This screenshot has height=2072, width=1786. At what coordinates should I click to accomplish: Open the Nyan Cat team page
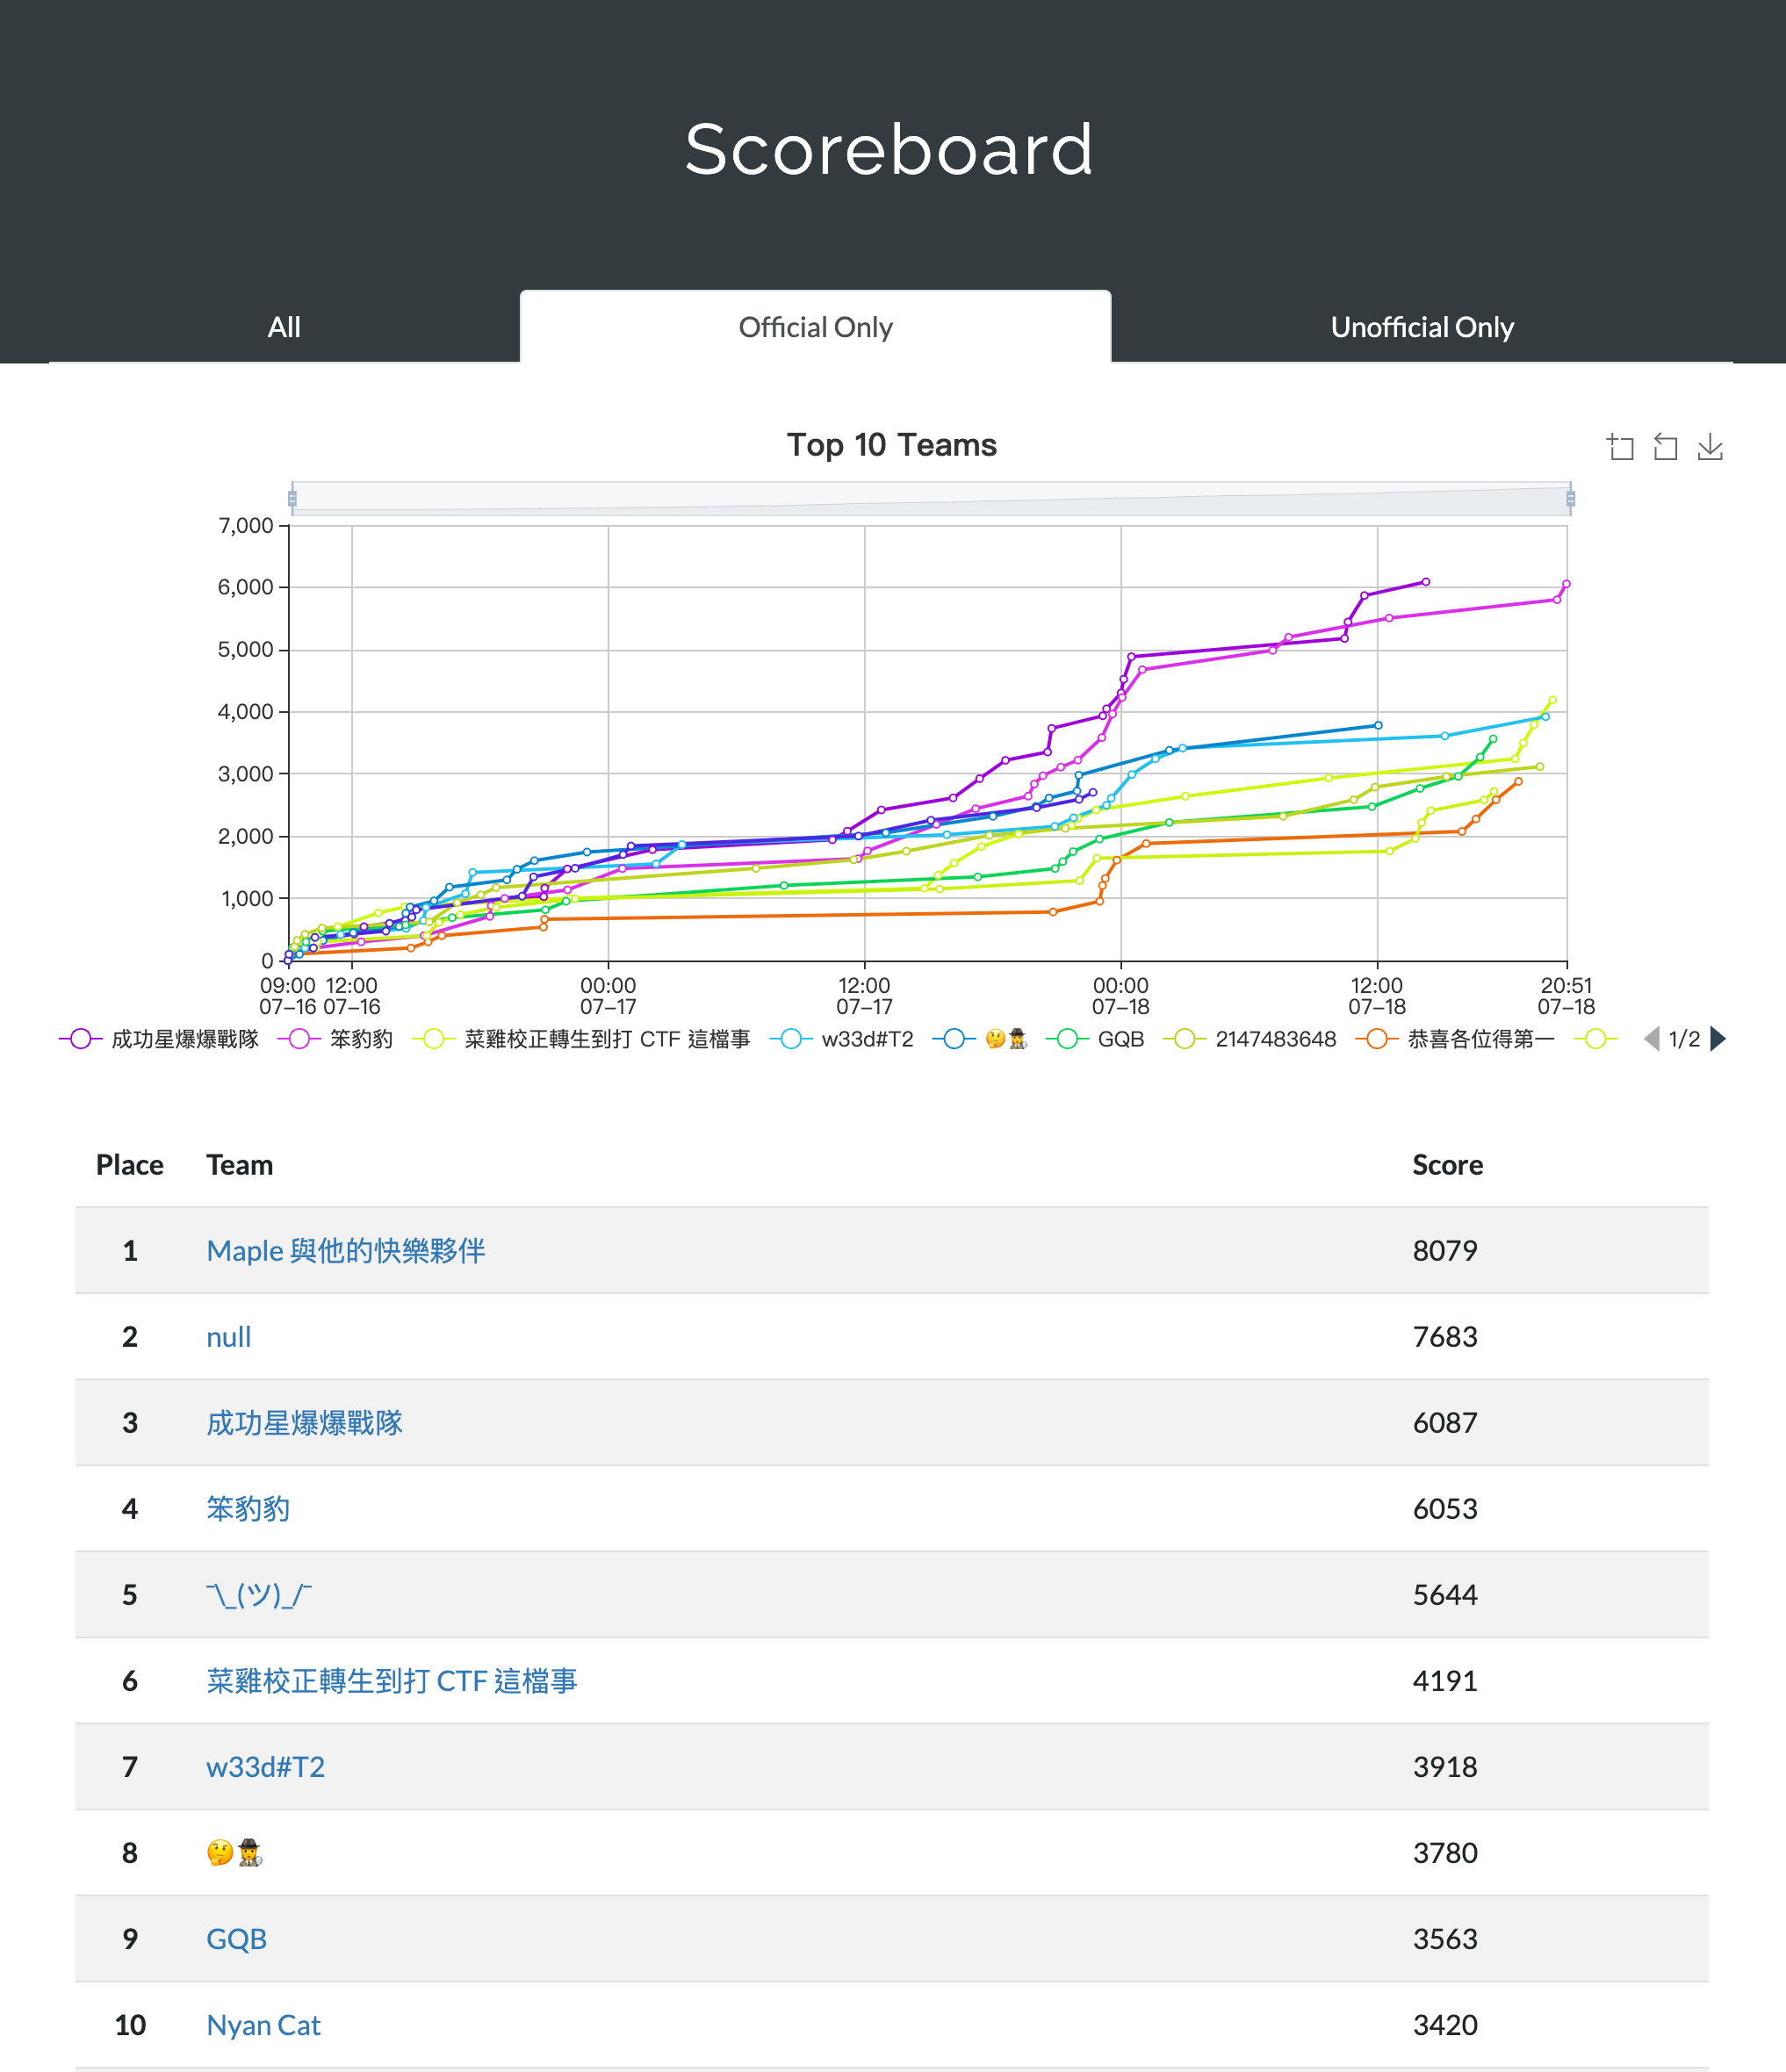[x=263, y=2025]
